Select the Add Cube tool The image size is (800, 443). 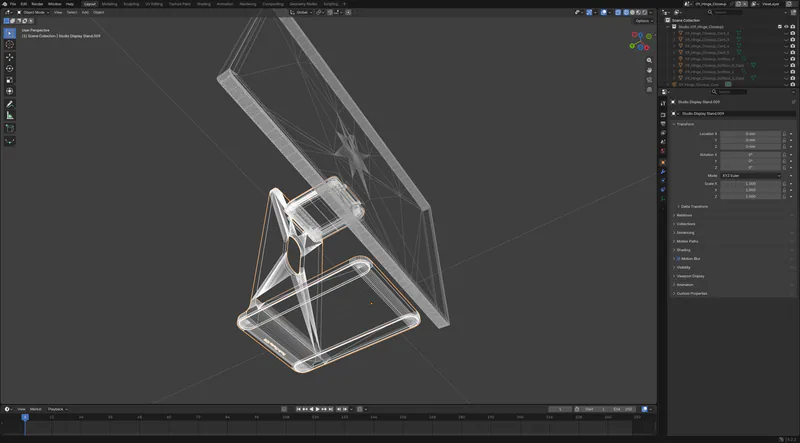[9, 128]
